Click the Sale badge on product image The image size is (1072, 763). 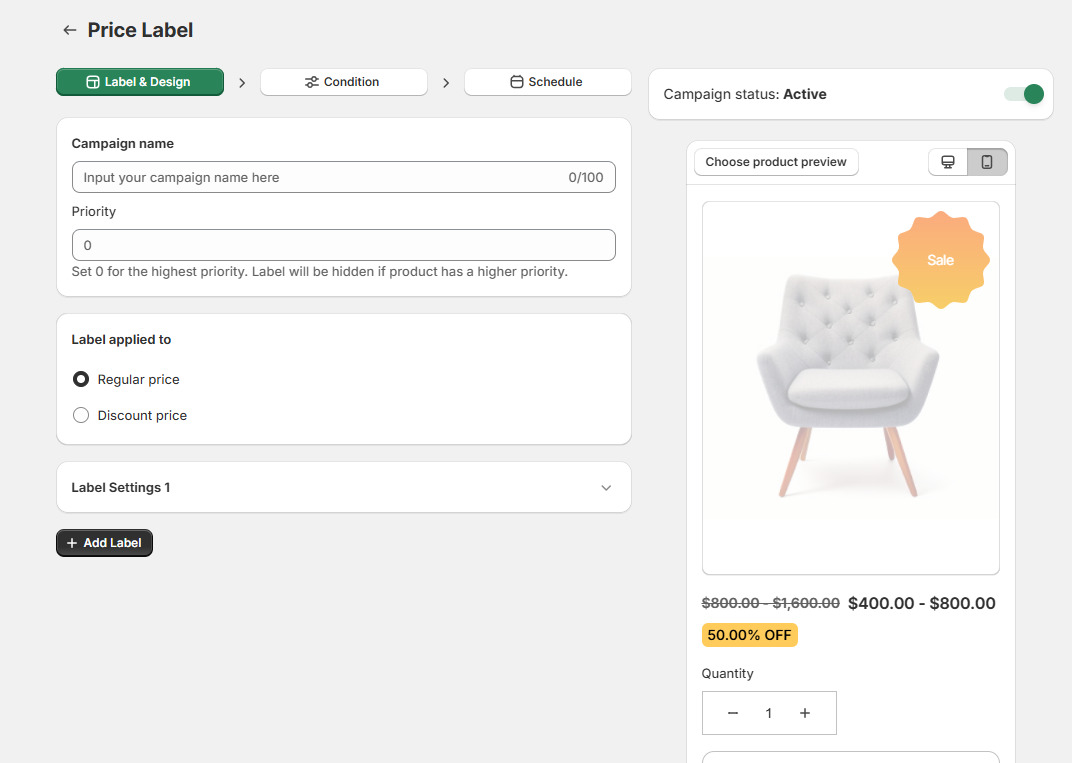pyautogui.click(x=941, y=260)
